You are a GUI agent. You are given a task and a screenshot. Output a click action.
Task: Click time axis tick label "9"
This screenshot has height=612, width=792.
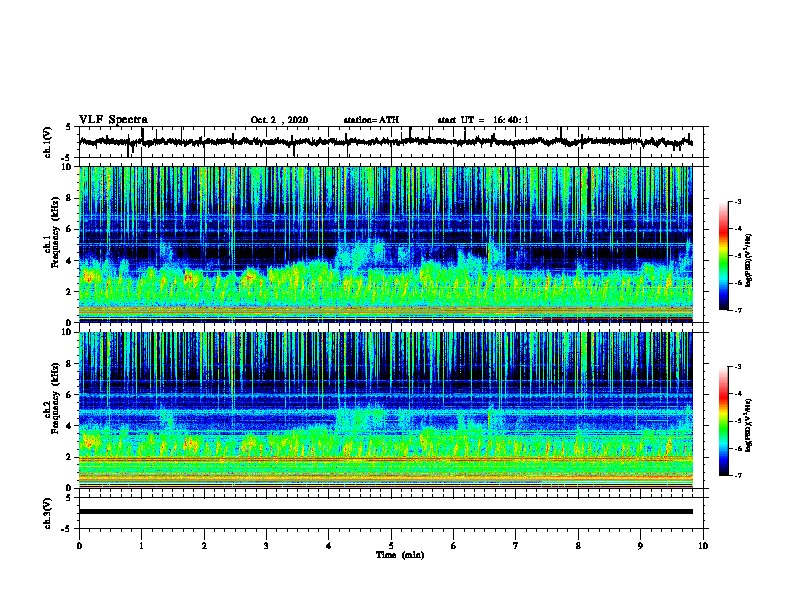click(x=640, y=546)
